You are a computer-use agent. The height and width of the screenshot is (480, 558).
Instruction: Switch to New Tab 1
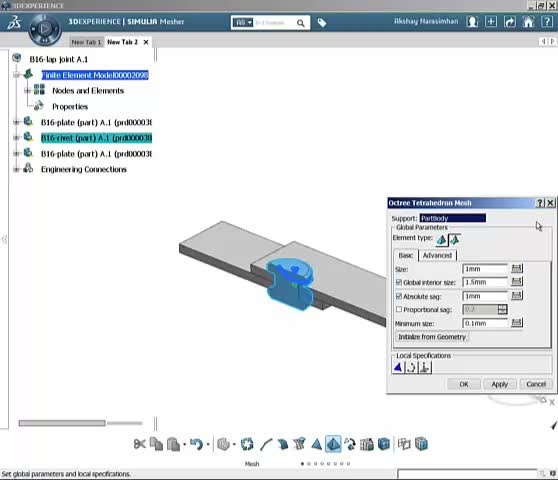coord(86,42)
